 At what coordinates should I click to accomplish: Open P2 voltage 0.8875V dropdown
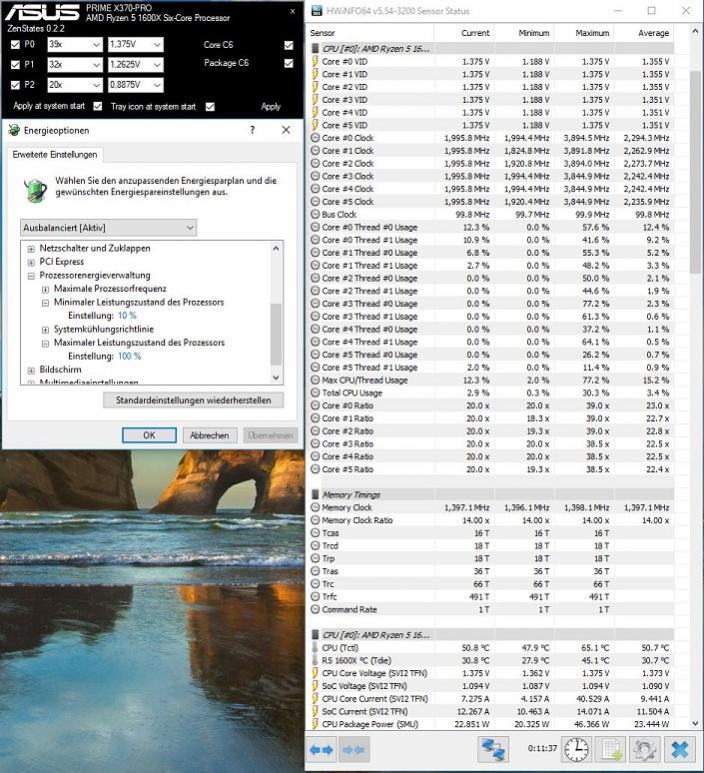[136, 85]
